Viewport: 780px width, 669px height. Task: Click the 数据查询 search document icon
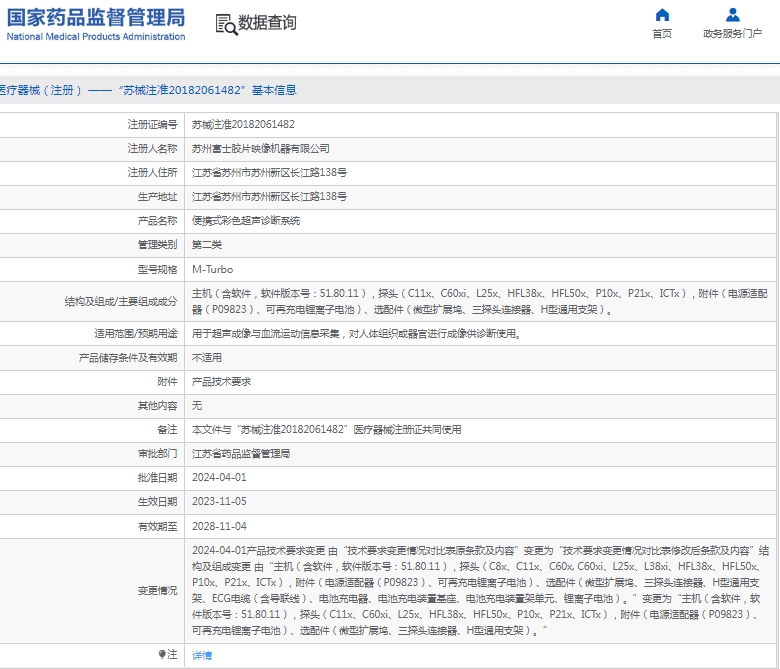(x=226, y=24)
